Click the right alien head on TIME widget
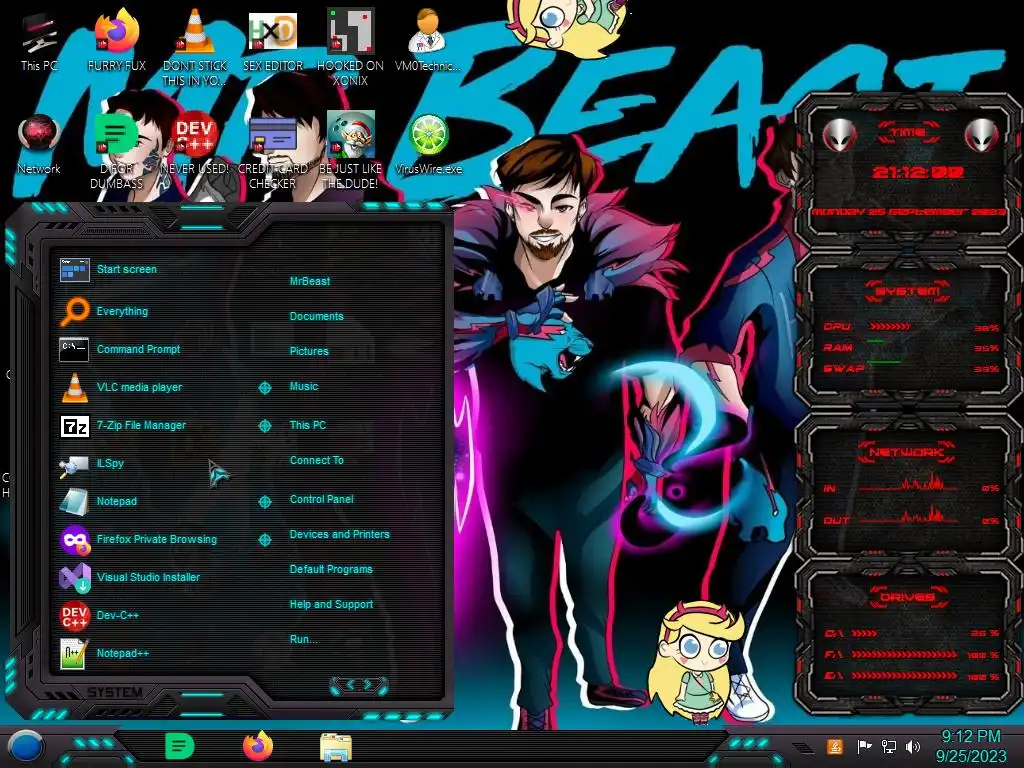Image resolution: width=1024 pixels, height=768 pixels. pyautogui.click(x=981, y=135)
